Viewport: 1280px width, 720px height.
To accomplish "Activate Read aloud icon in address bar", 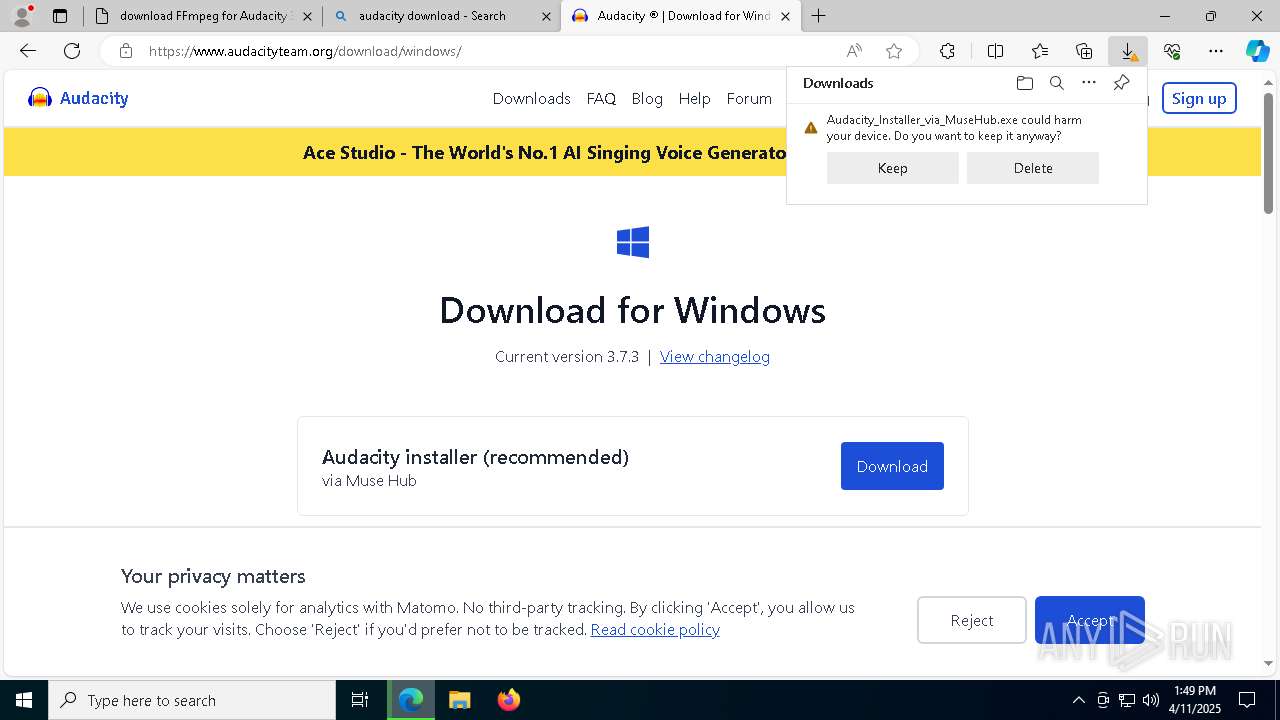I will [x=854, y=51].
